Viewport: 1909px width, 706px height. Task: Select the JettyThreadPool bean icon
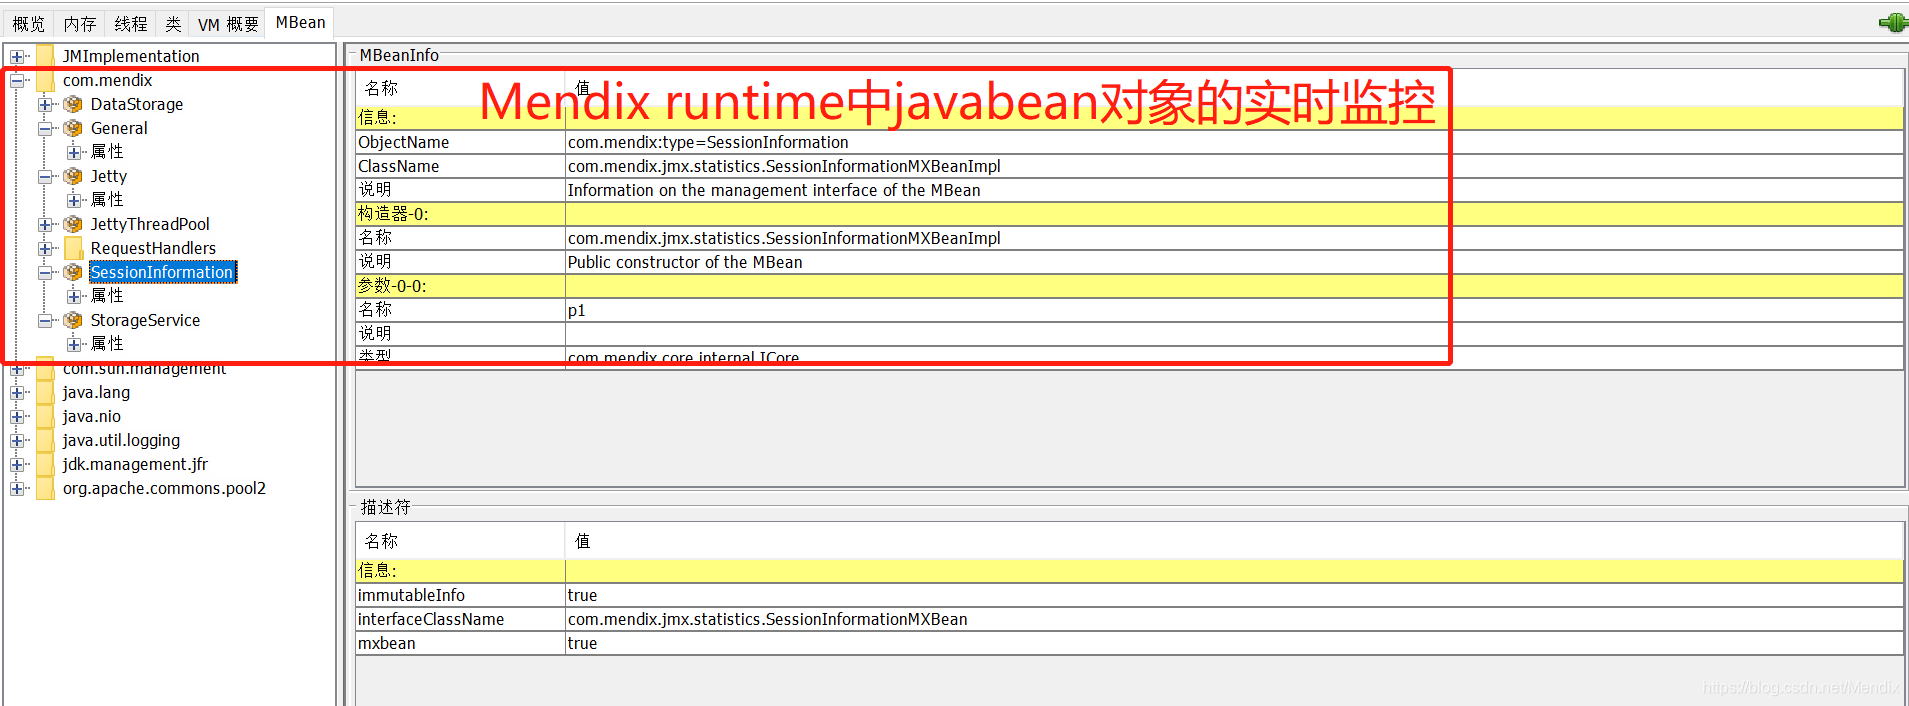click(x=73, y=224)
